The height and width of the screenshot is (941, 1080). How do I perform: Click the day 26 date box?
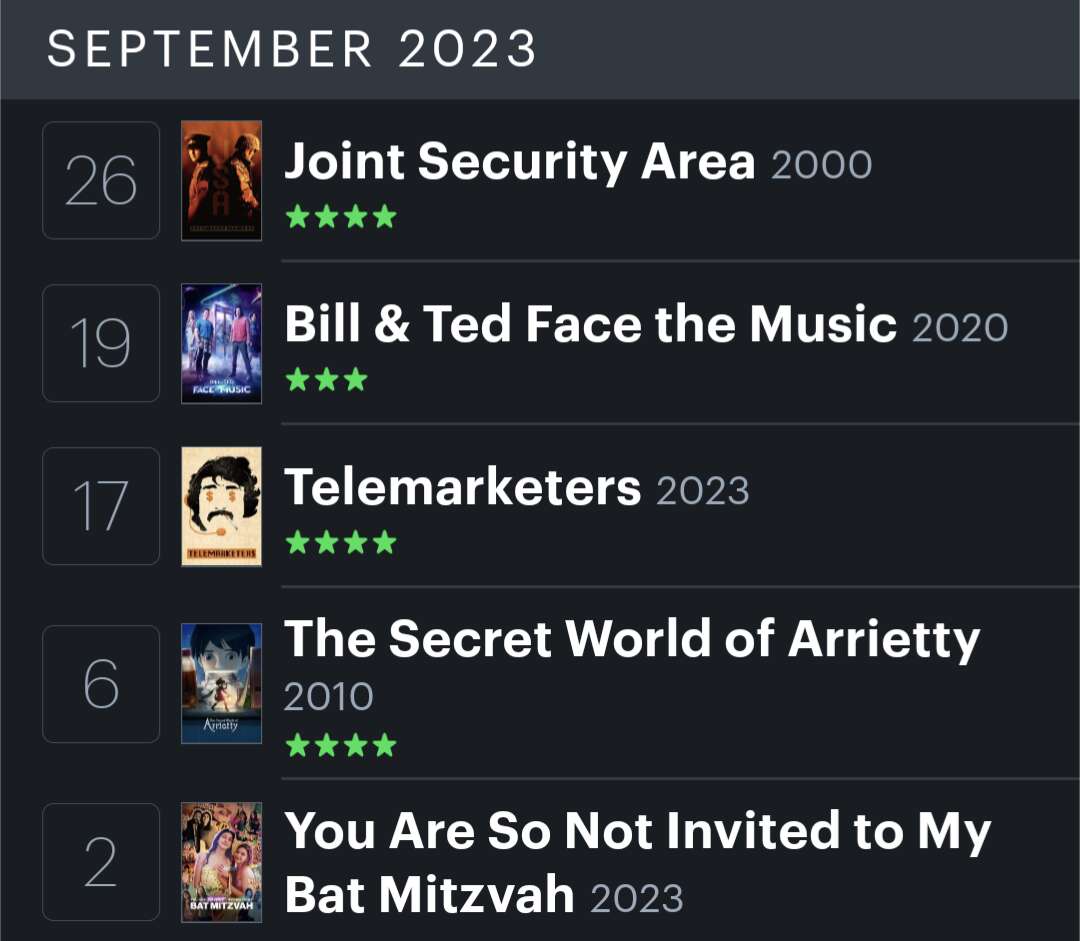pos(101,180)
